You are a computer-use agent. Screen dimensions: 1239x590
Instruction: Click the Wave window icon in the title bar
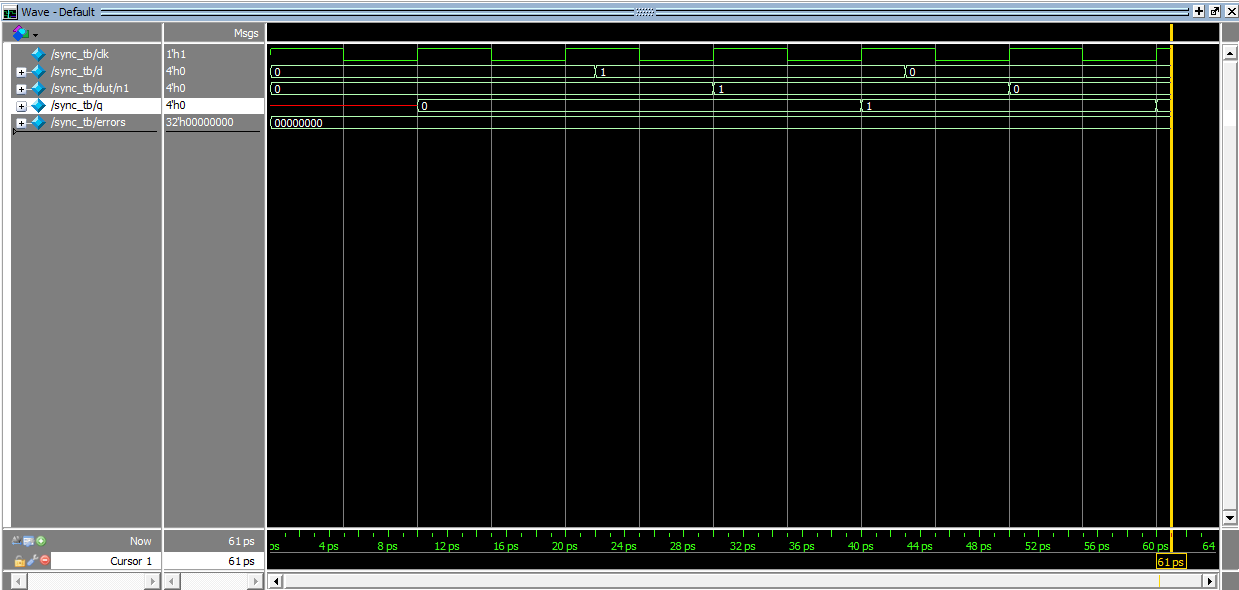[10, 11]
